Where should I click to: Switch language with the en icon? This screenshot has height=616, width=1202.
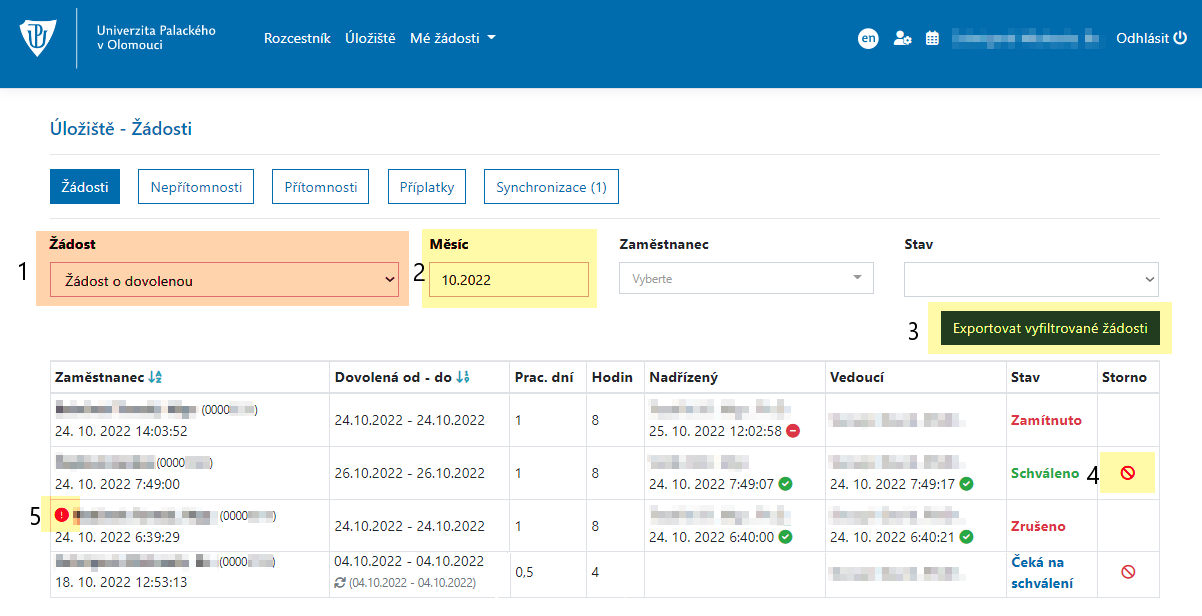point(868,38)
